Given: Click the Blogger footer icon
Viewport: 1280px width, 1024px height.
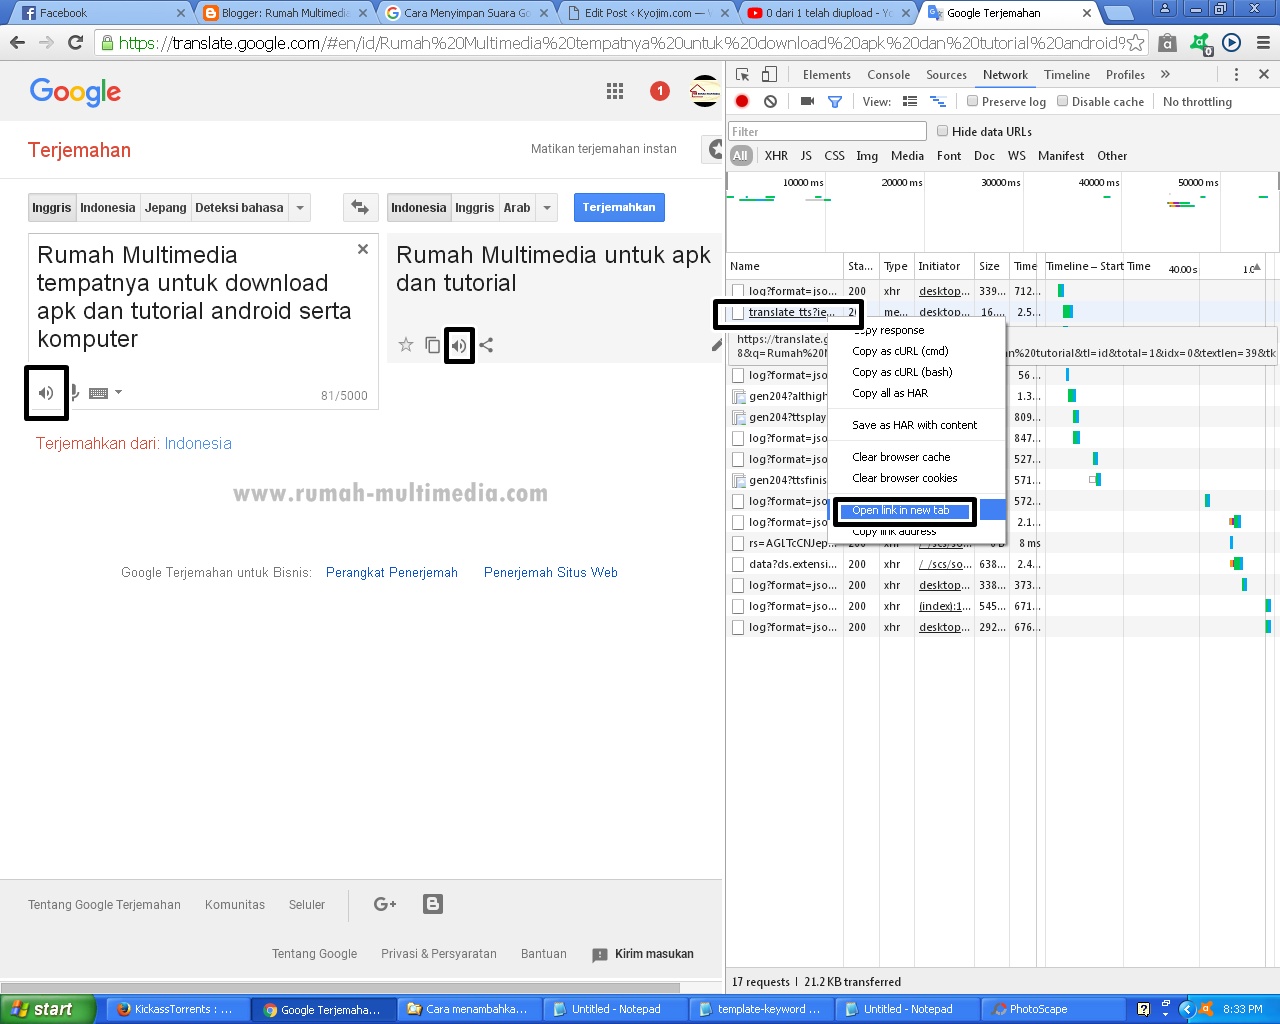Looking at the screenshot, I should click(x=433, y=904).
